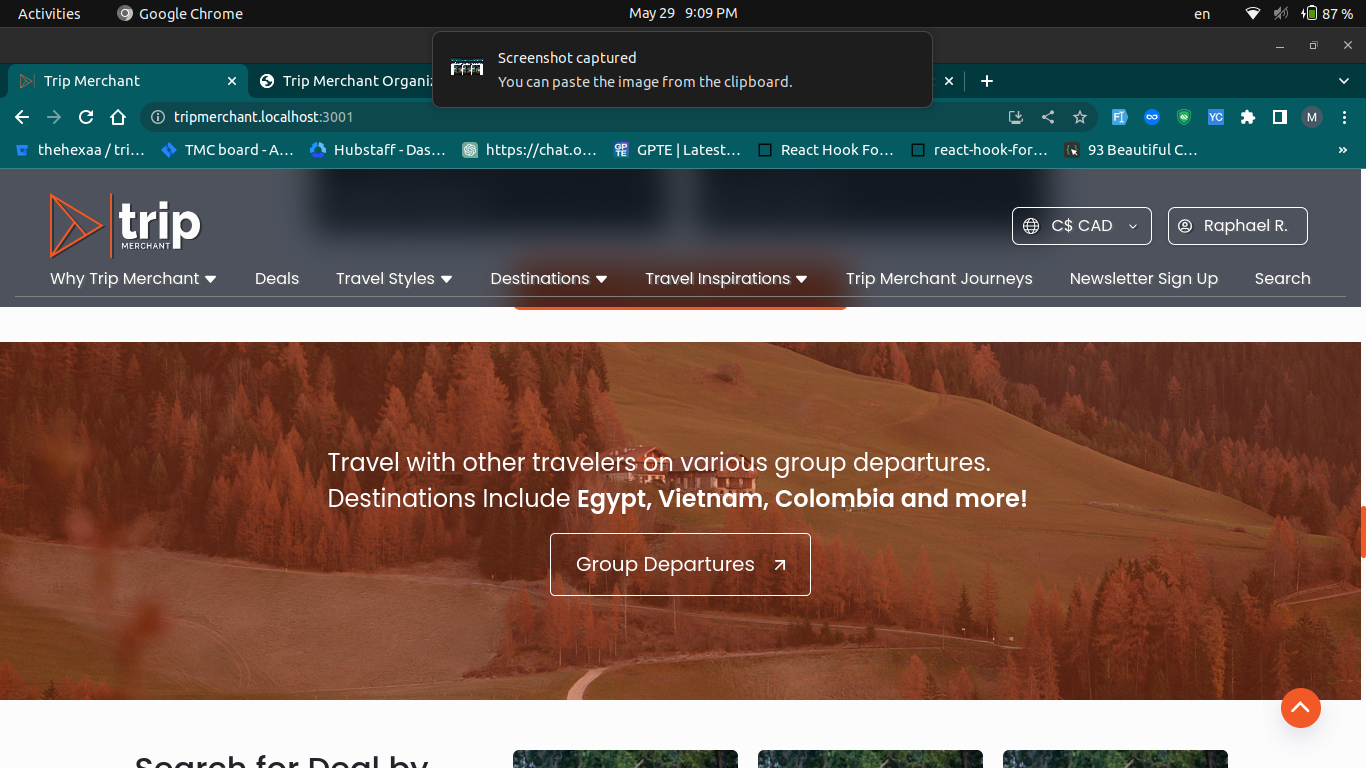Go back with the browser back arrow
Viewport: 1366px width, 768px height.
pos(22,117)
